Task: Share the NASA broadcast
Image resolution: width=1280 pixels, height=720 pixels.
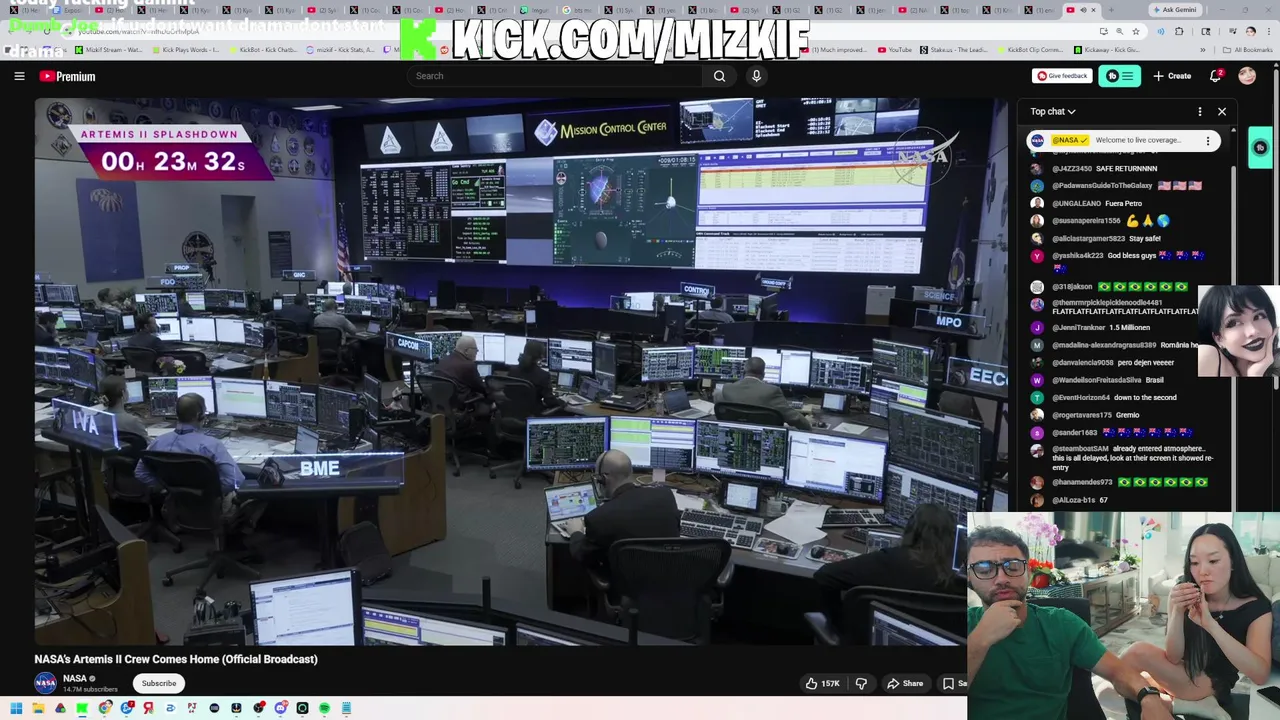Action: click(905, 684)
